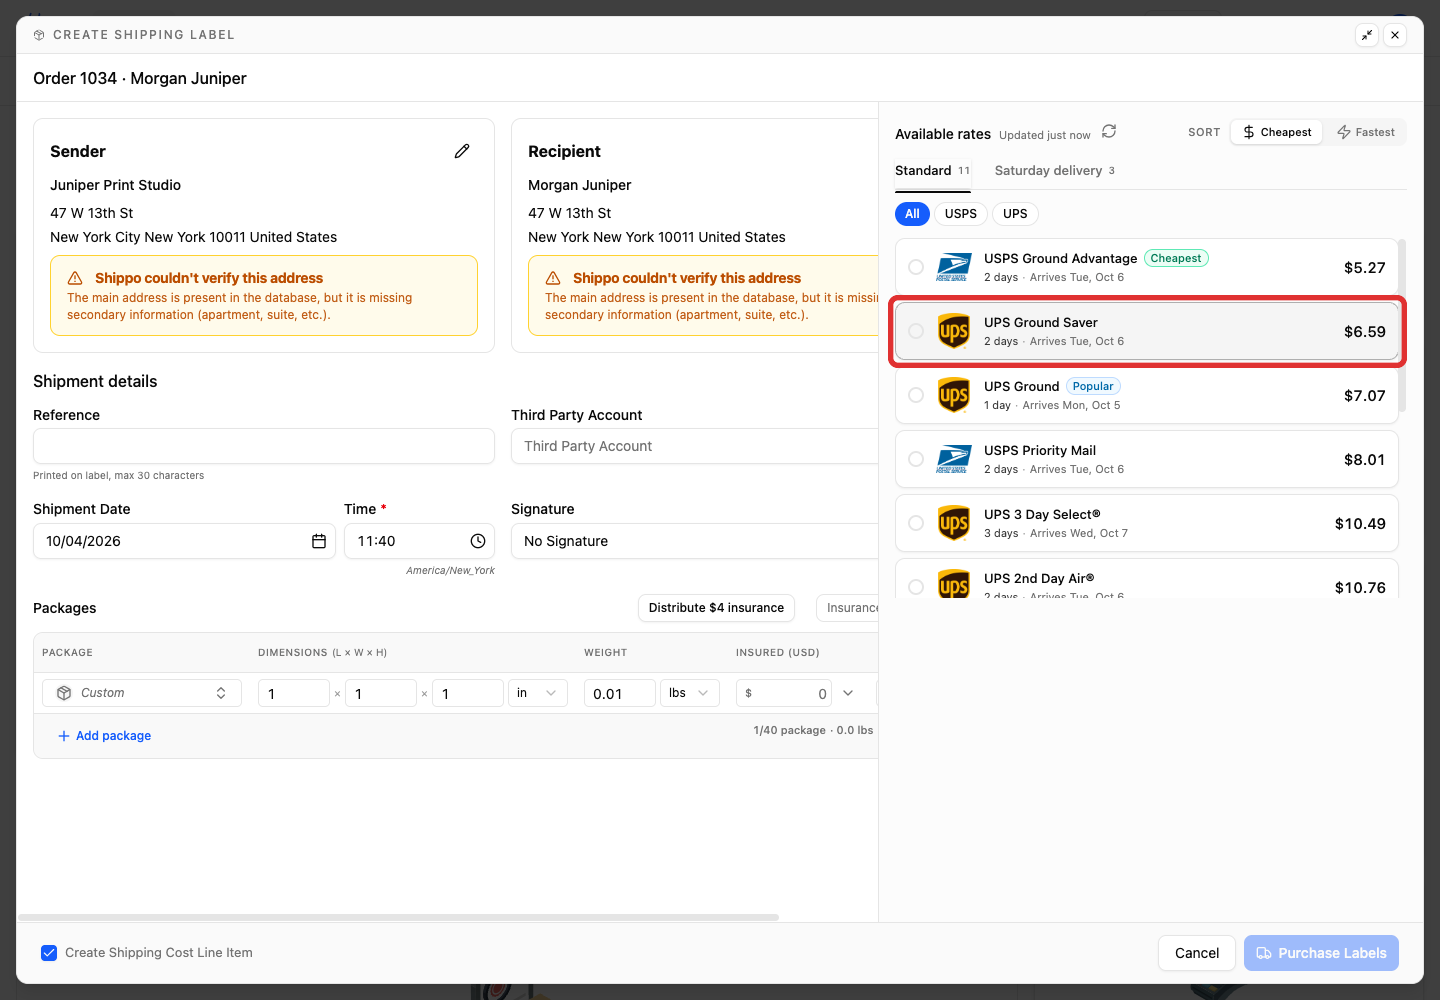This screenshot has width=1440, height=1000.
Task: Click the clock icon in Time field
Action: pos(478,541)
